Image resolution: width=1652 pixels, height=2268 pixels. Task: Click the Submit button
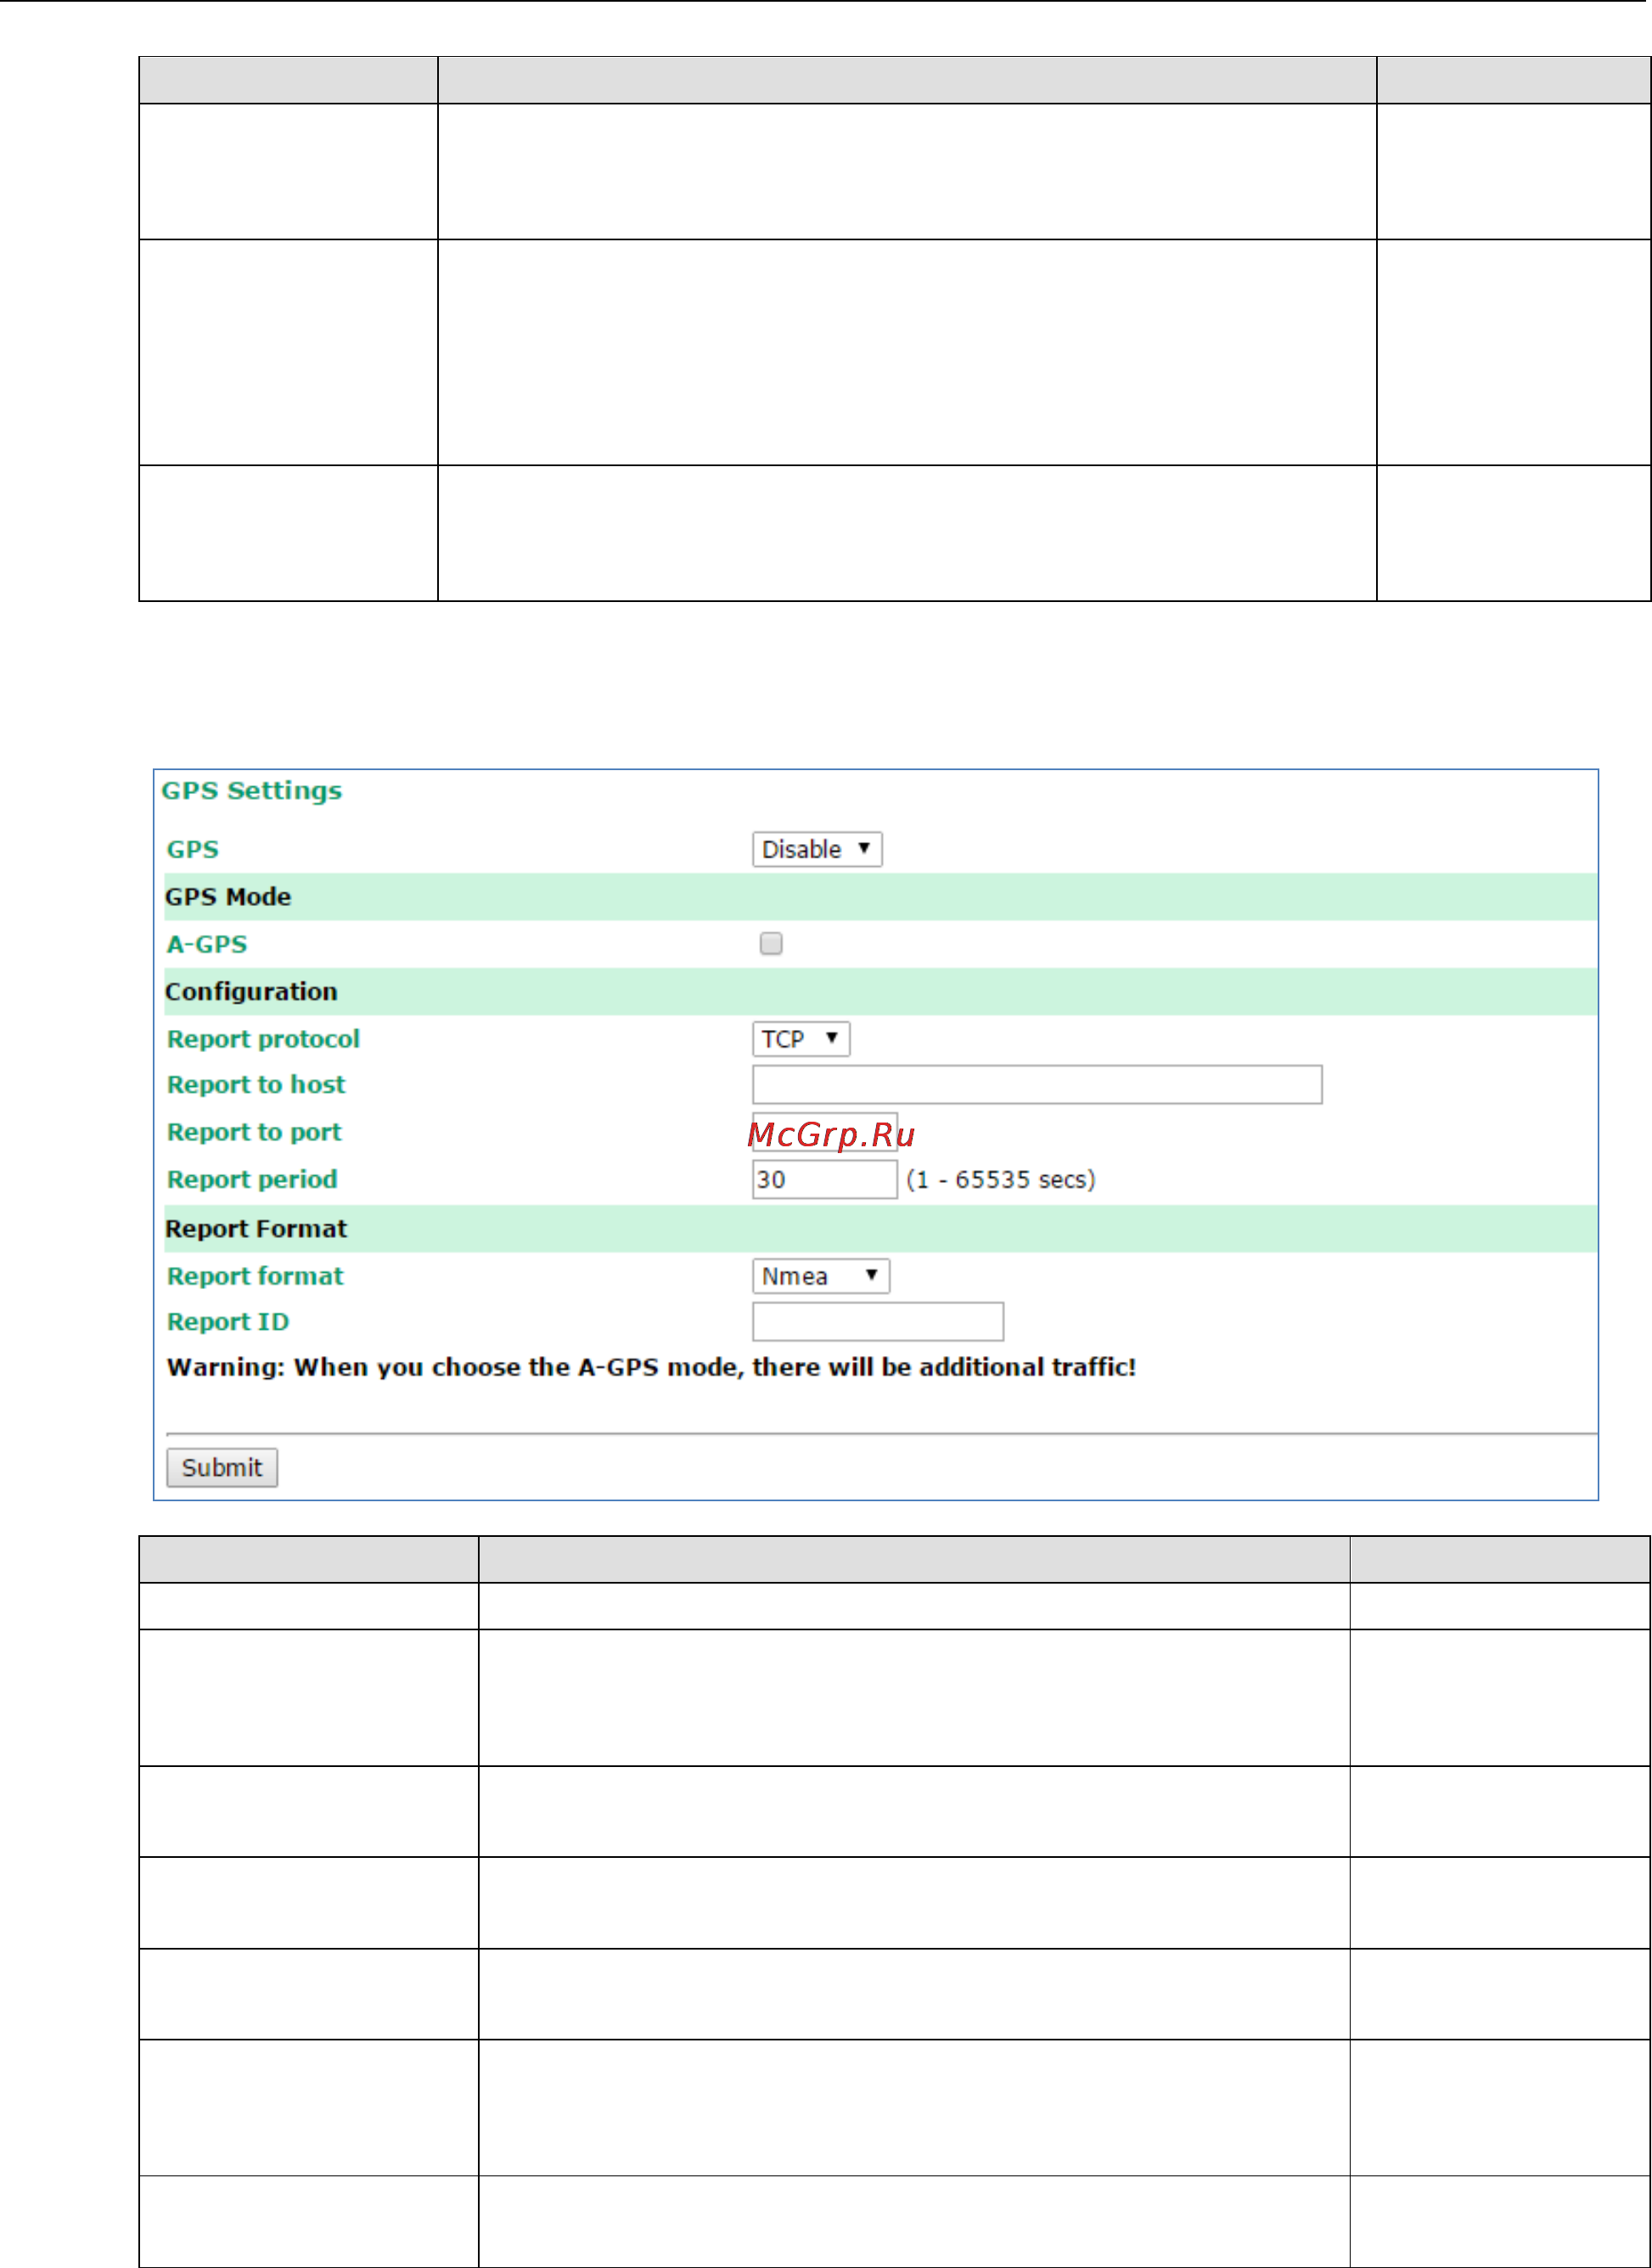tap(222, 1468)
